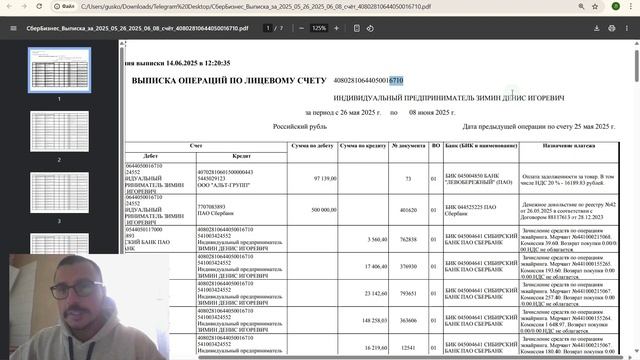640x360 pixels.
Task: Click document number 762858
Action: click(x=408, y=239)
